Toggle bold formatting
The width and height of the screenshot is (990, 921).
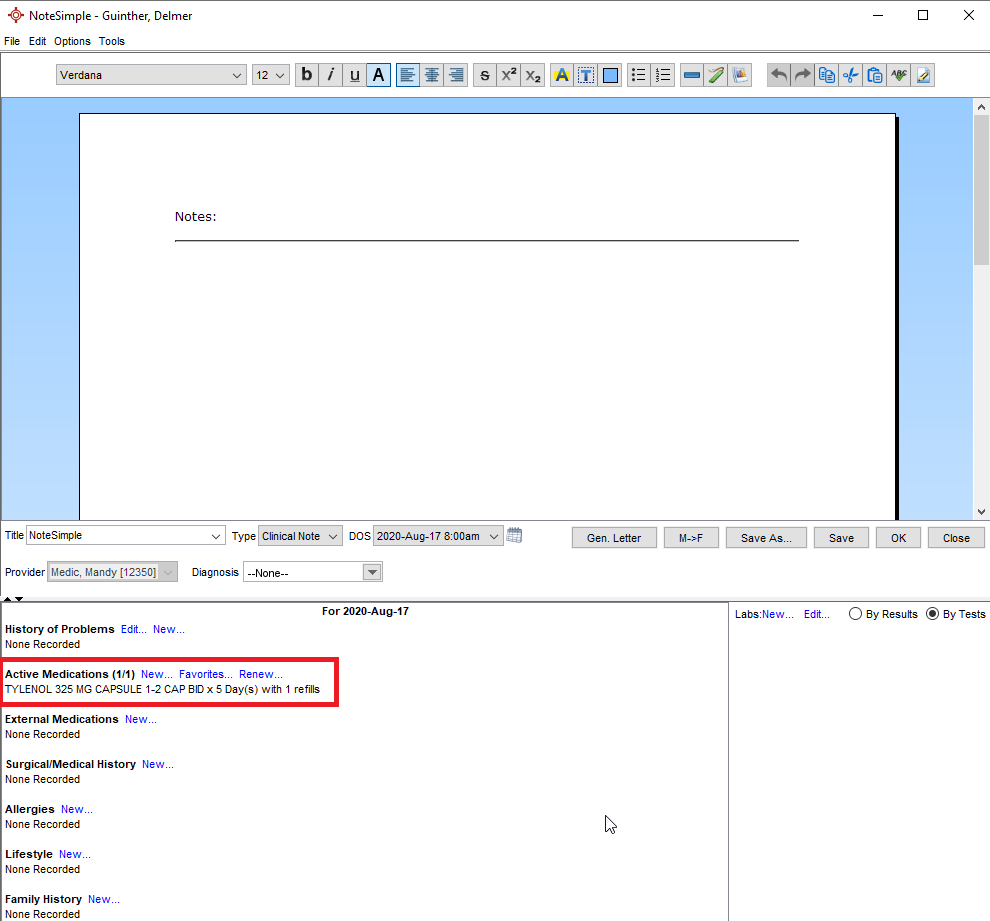(x=307, y=75)
